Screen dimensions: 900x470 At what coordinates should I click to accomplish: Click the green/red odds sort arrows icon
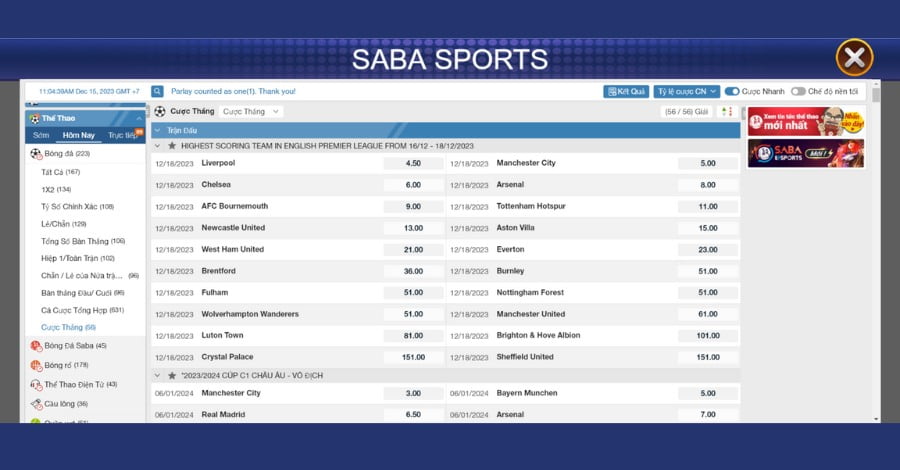tap(727, 111)
